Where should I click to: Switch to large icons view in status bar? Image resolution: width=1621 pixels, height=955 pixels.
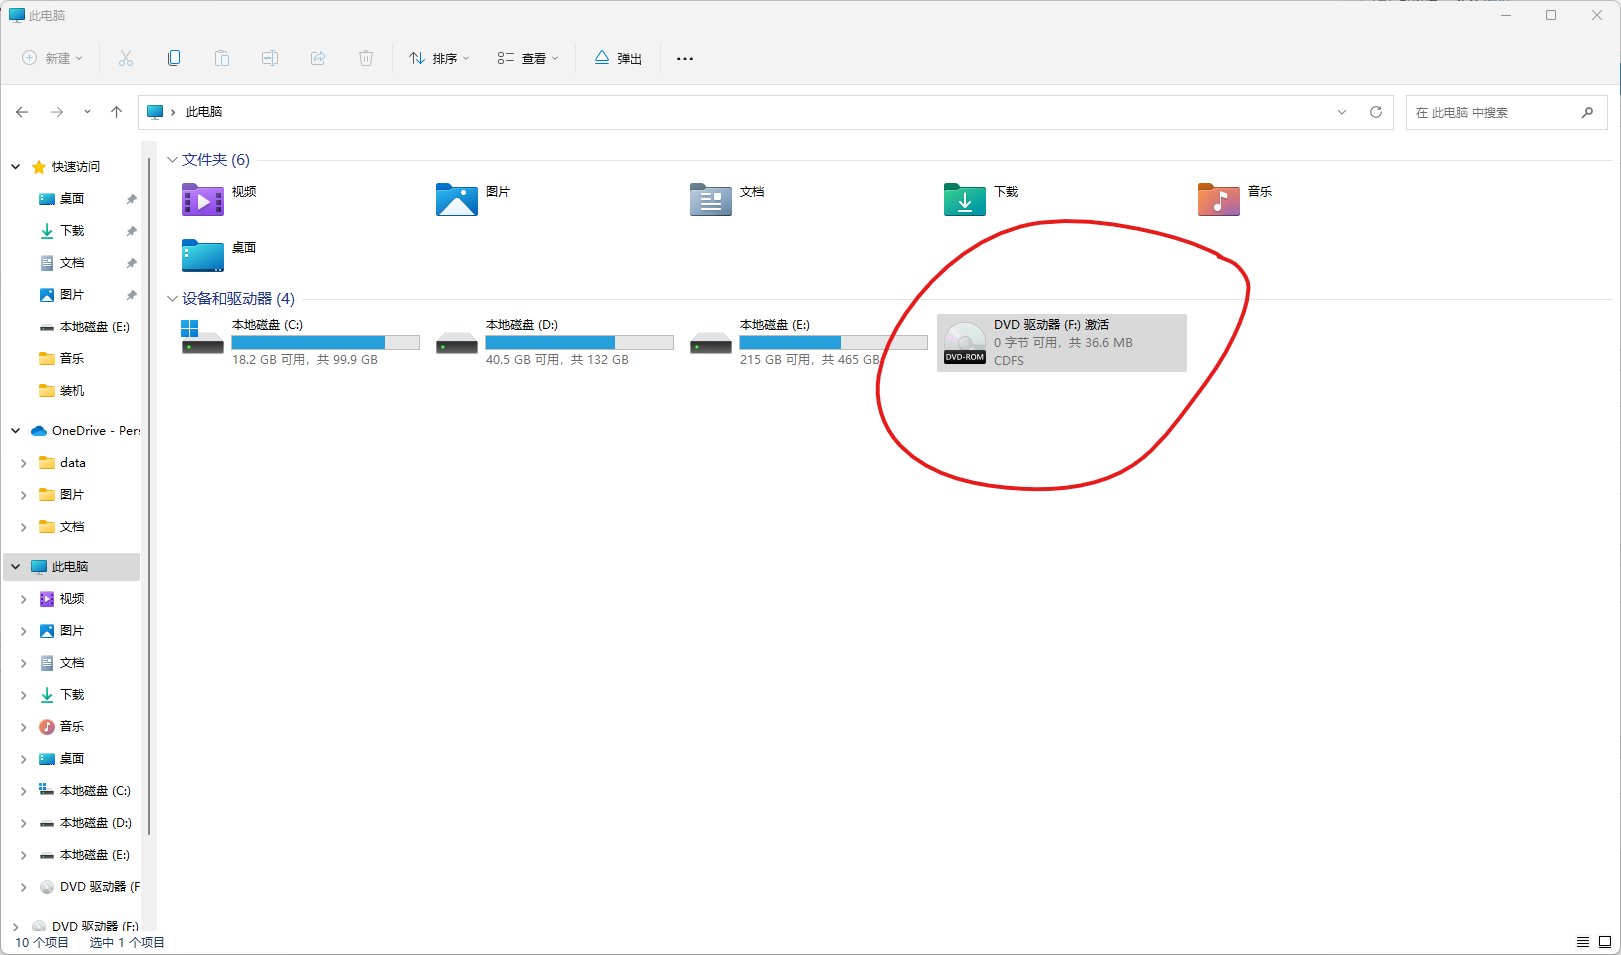click(x=1604, y=942)
